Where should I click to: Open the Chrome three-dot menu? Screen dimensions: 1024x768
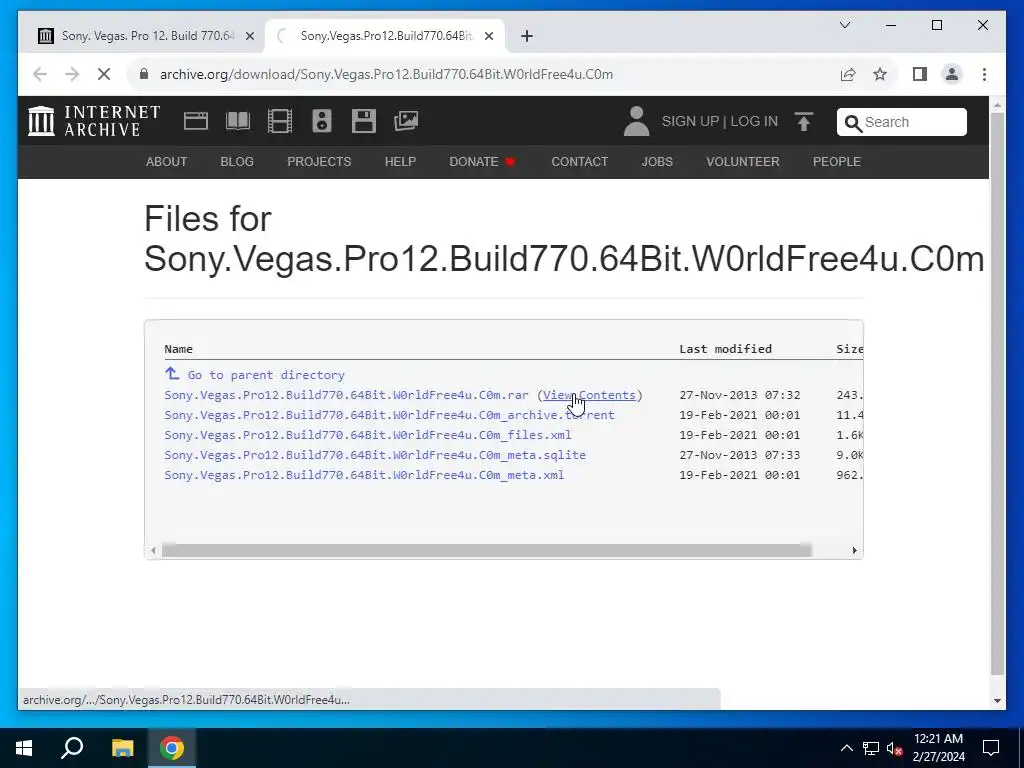pos(984,74)
